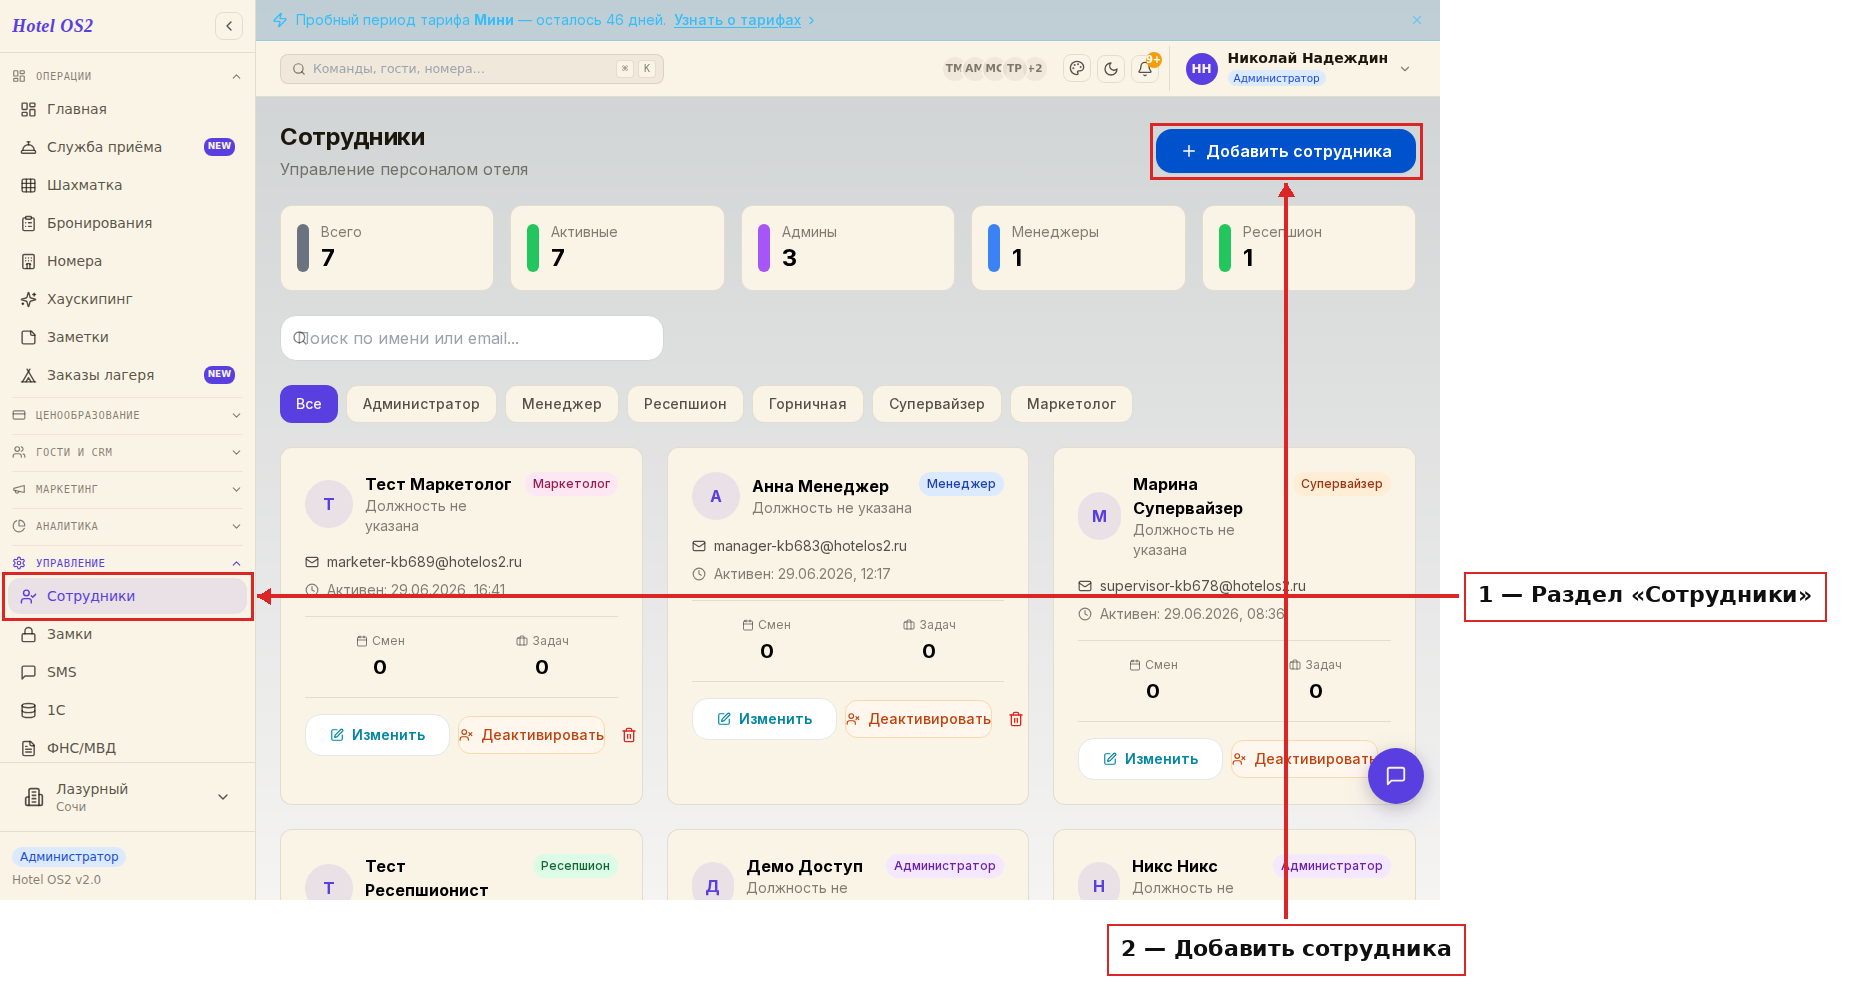Click Анна Менеджер avatar

[716, 496]
